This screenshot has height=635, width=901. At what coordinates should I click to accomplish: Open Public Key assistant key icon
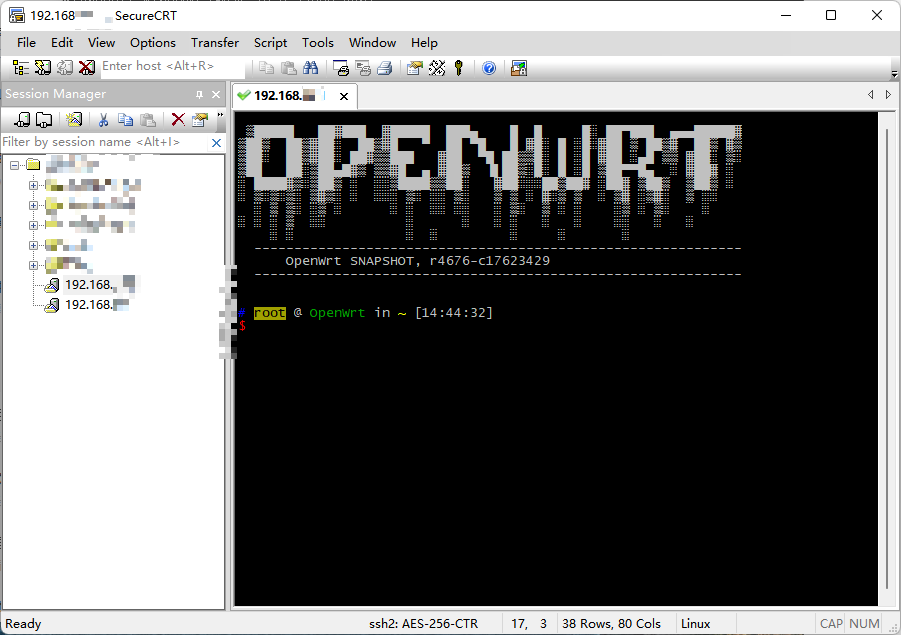click(459, 68)
